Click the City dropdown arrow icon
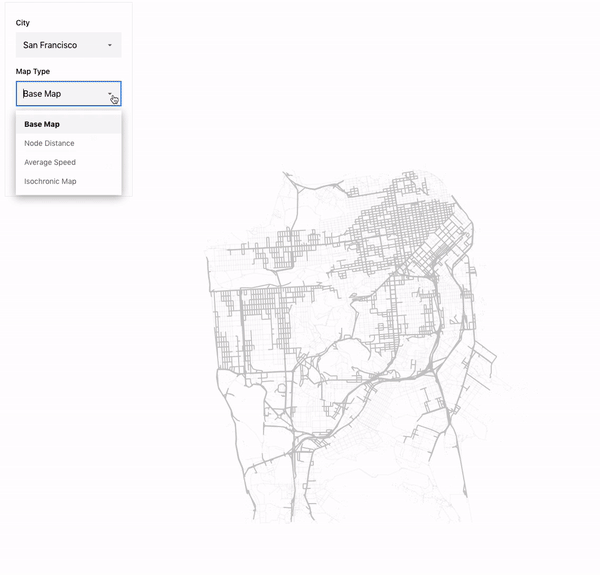Image resolution: width=600 pixels, height=575 pixels. (110, 45)
